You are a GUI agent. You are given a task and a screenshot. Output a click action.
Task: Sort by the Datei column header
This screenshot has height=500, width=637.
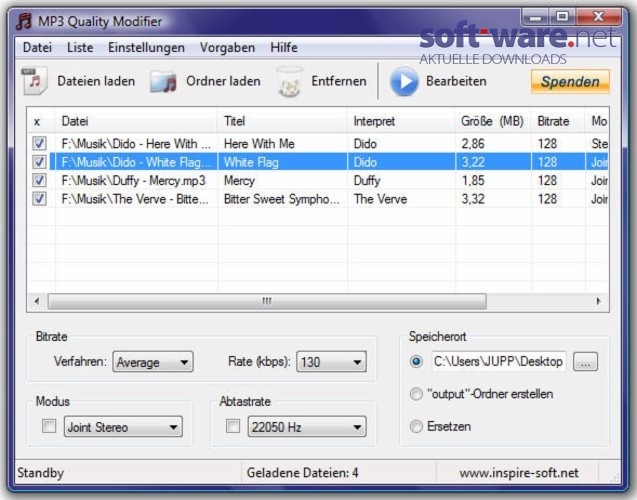pos(136,121)
